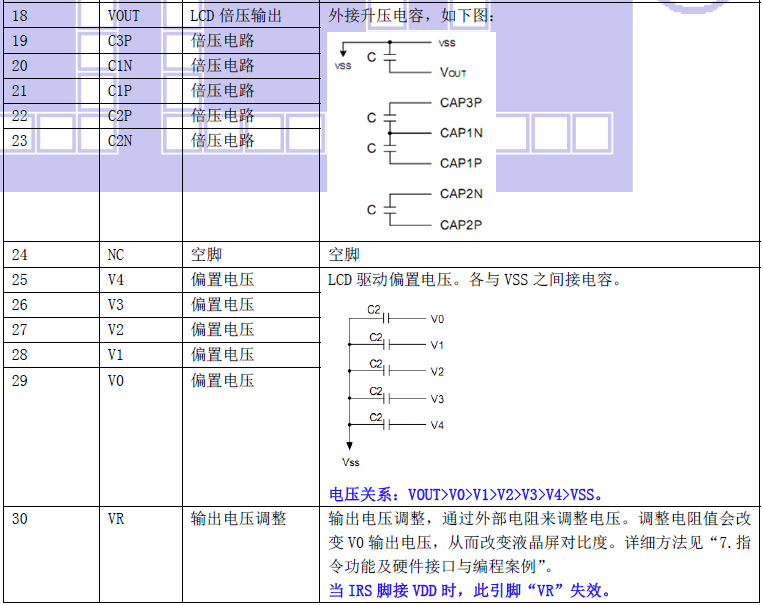The width and height of the screenshot is (763, 605).
Task: Select the V2 pin name in table
Action: click(116, 330)
